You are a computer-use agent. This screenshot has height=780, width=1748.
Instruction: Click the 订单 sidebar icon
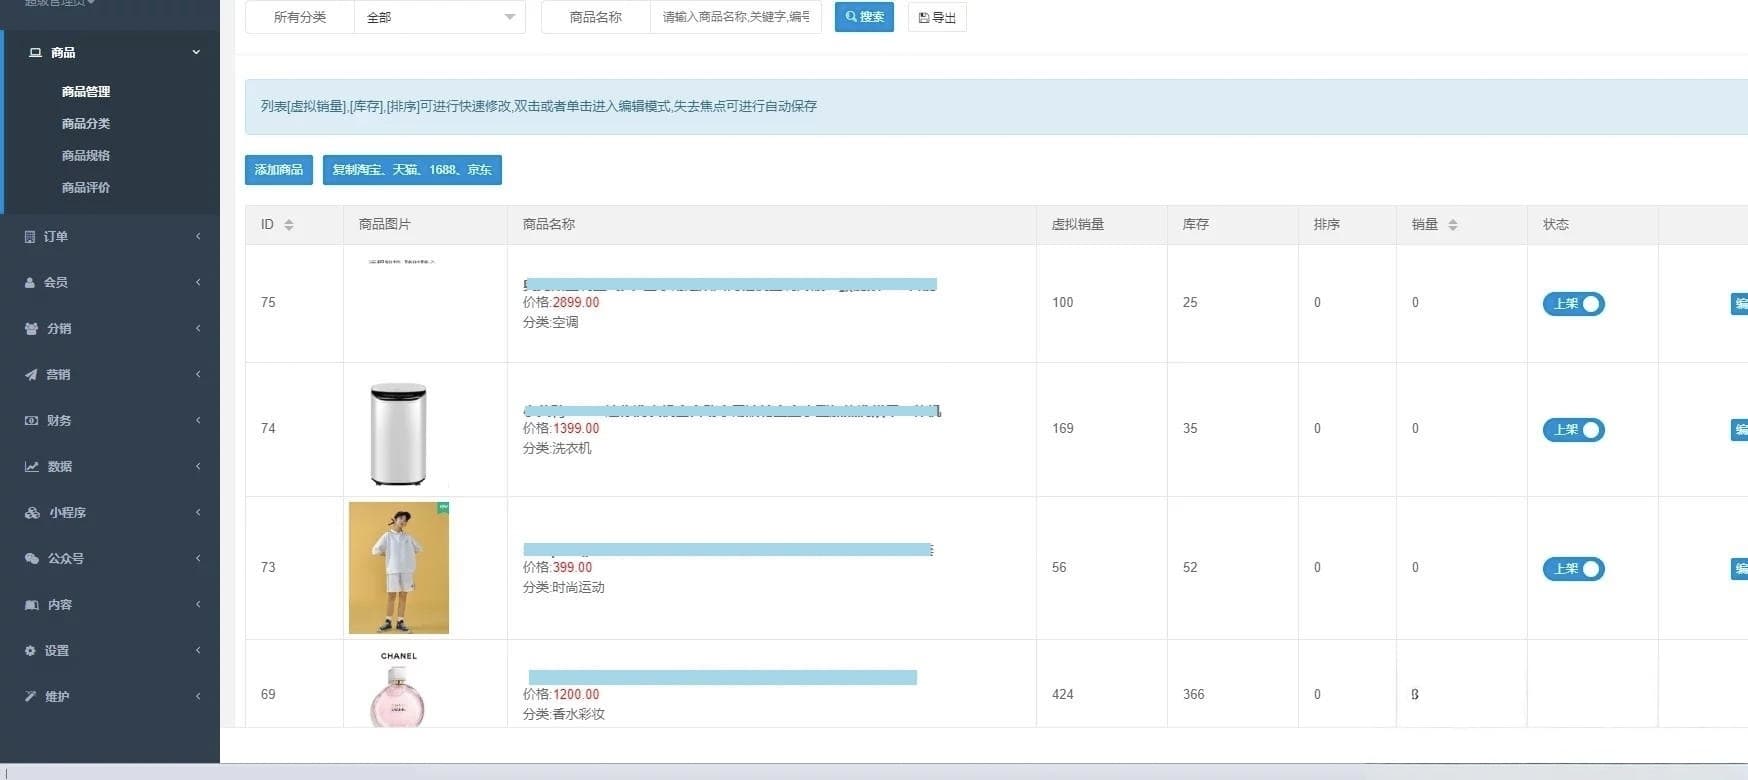(x=30, y=237)
